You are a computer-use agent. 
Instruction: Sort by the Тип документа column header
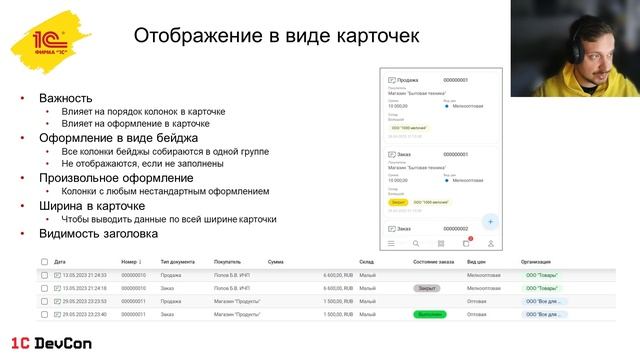coord(178,262)
